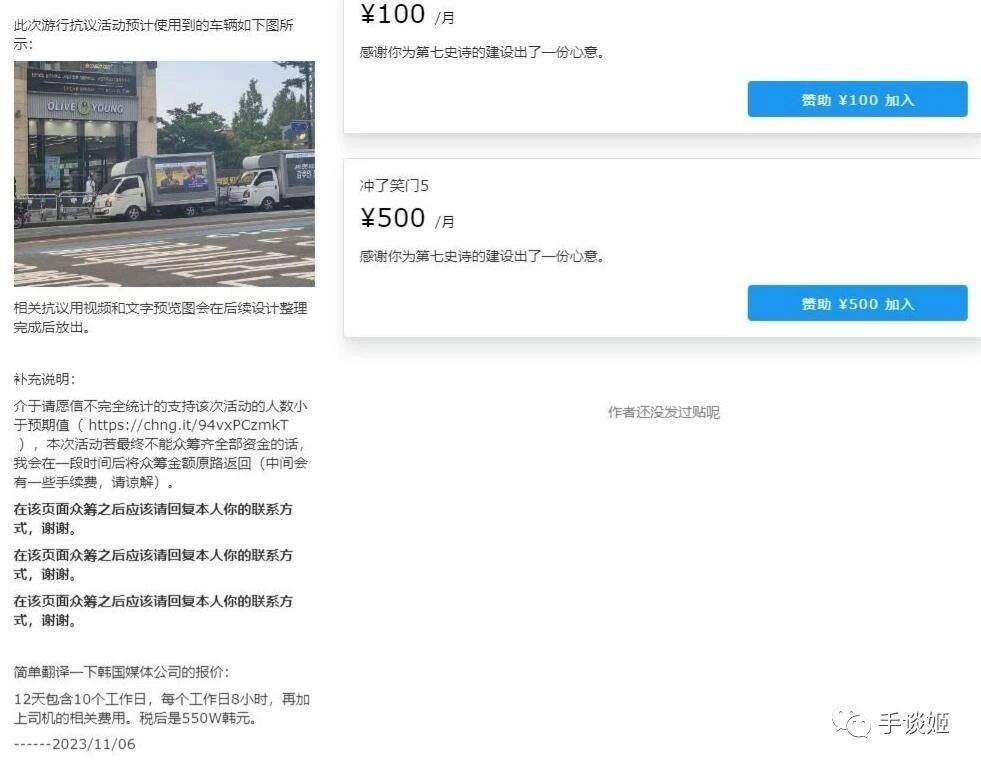The height and width of the screenshot is (766, 981).
Task: Click the Korean media quote heading
Action: pos(121,672)
